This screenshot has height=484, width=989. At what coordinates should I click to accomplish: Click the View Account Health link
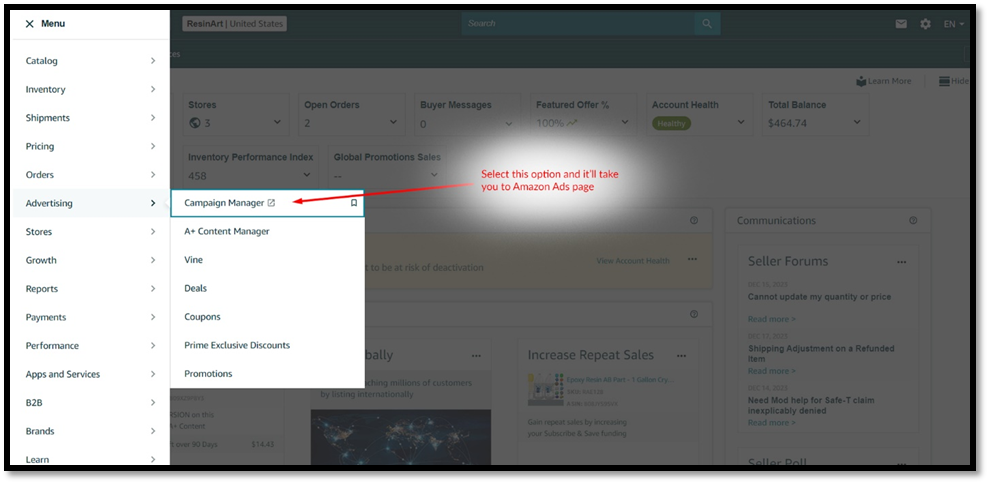(633, 261)
